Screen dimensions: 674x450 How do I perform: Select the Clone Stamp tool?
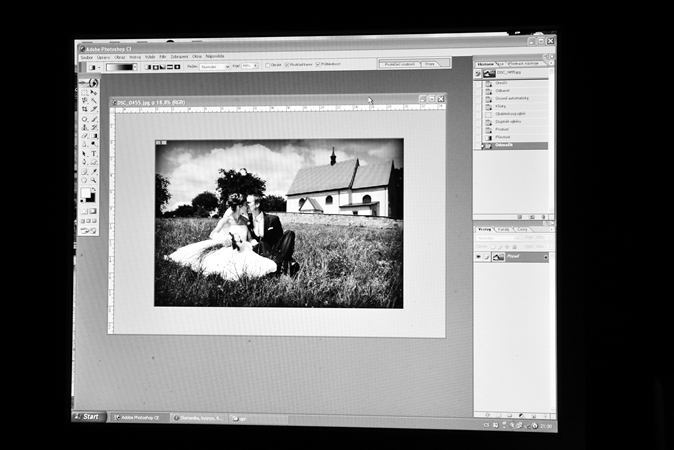(x=84, y=128)
